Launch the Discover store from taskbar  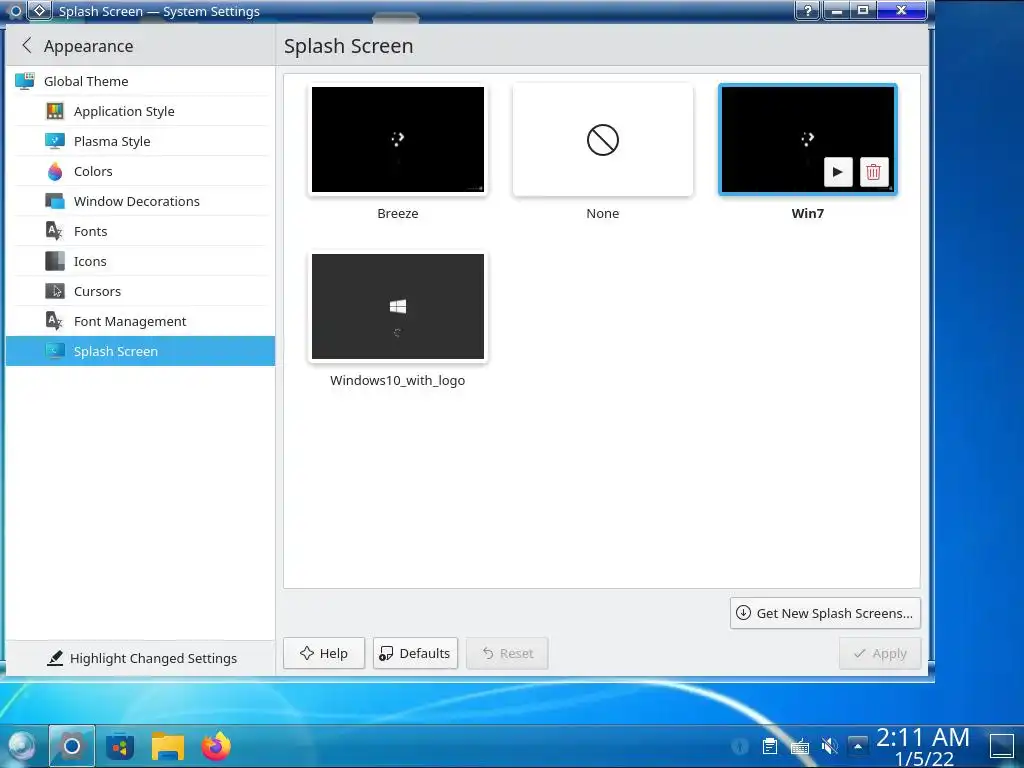click(x=120, y=746)
